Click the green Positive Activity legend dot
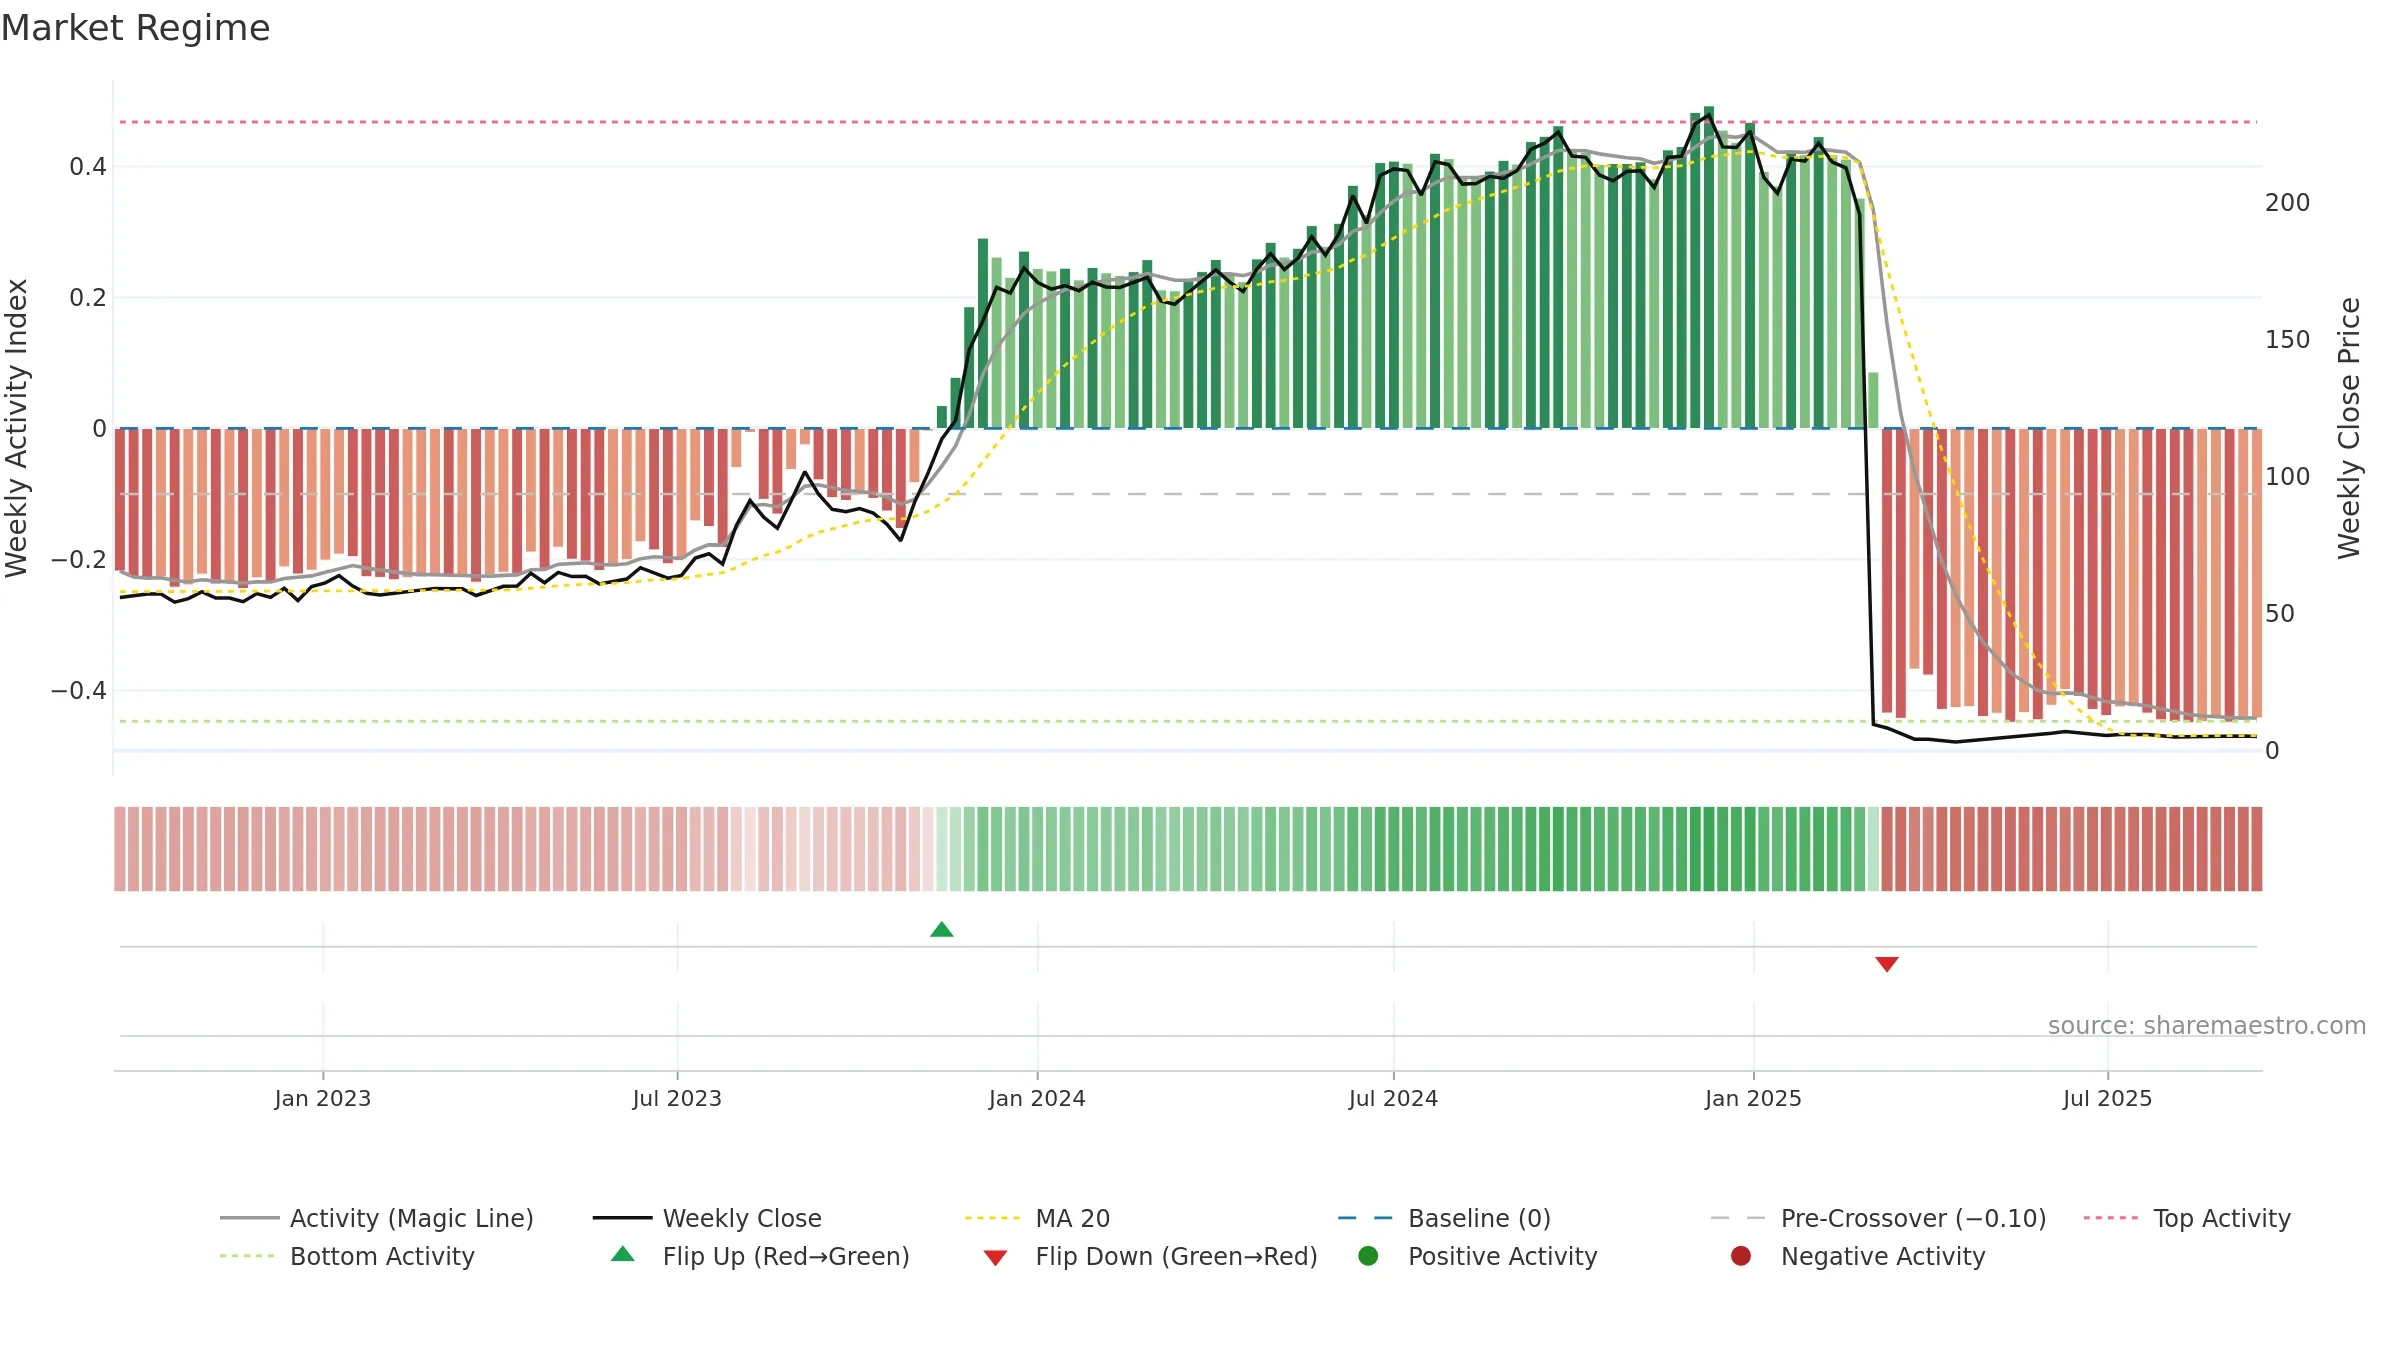The width and height of the screenshot is (2400, 1350). 1369,1256
